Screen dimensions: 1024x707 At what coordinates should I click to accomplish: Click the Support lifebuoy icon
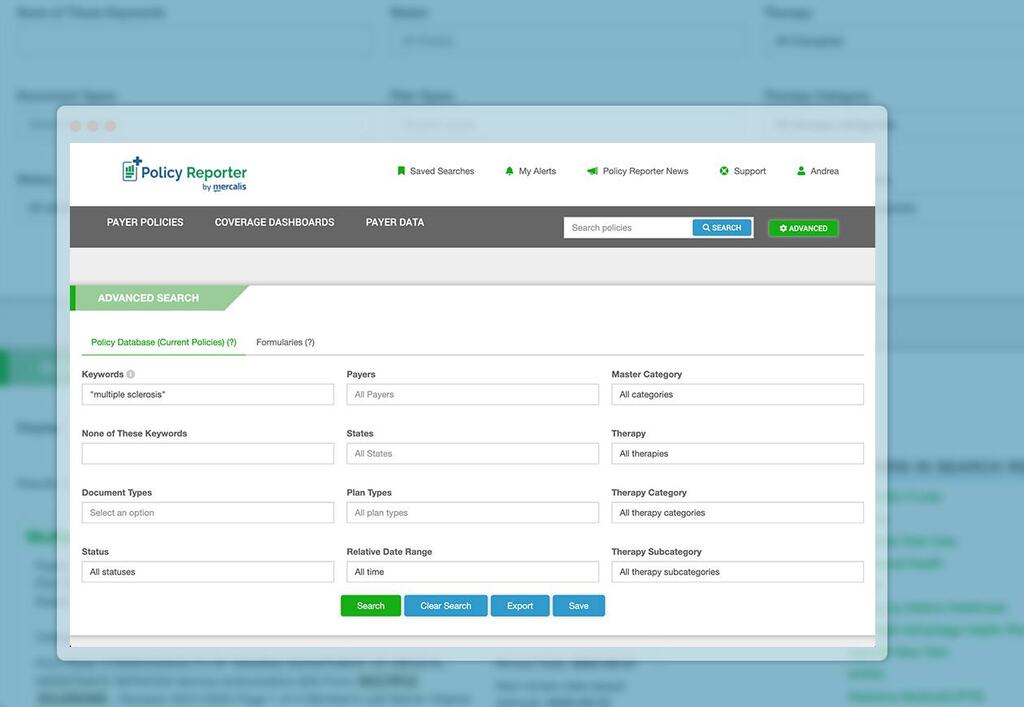tap(724, 171)
